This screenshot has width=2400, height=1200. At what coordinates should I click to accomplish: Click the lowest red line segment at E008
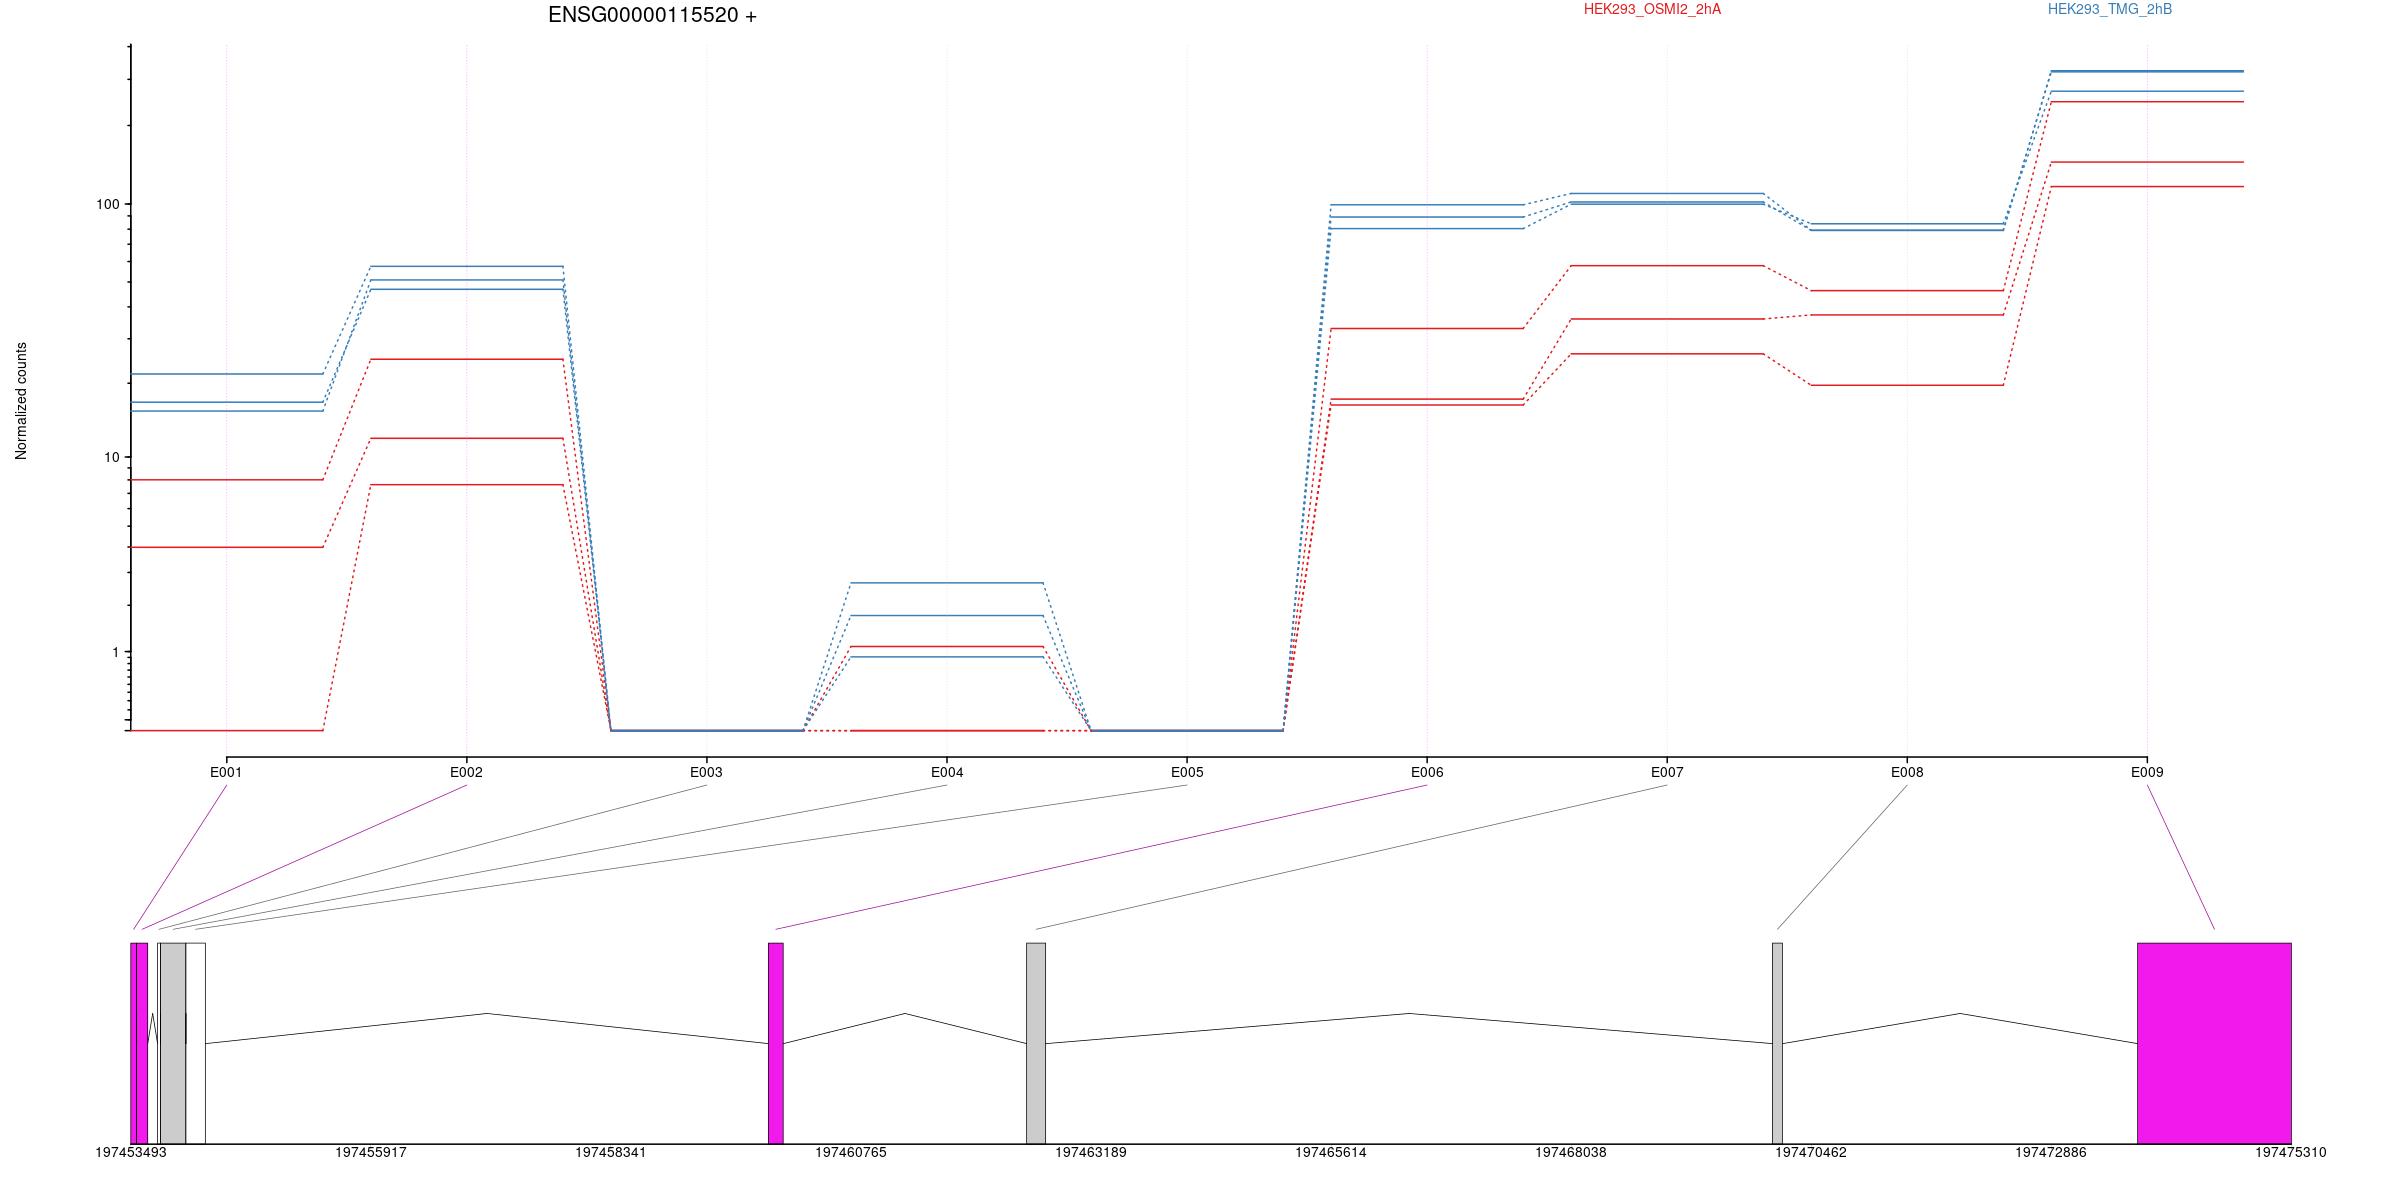1907,385
